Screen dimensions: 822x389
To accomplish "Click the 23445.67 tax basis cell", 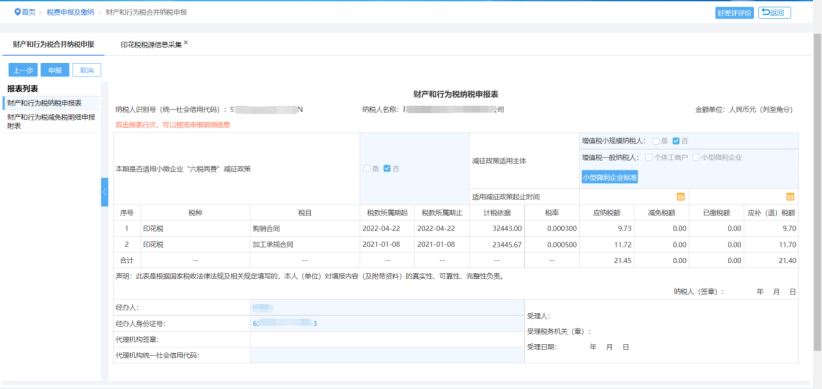I will [x=497, y=244].
